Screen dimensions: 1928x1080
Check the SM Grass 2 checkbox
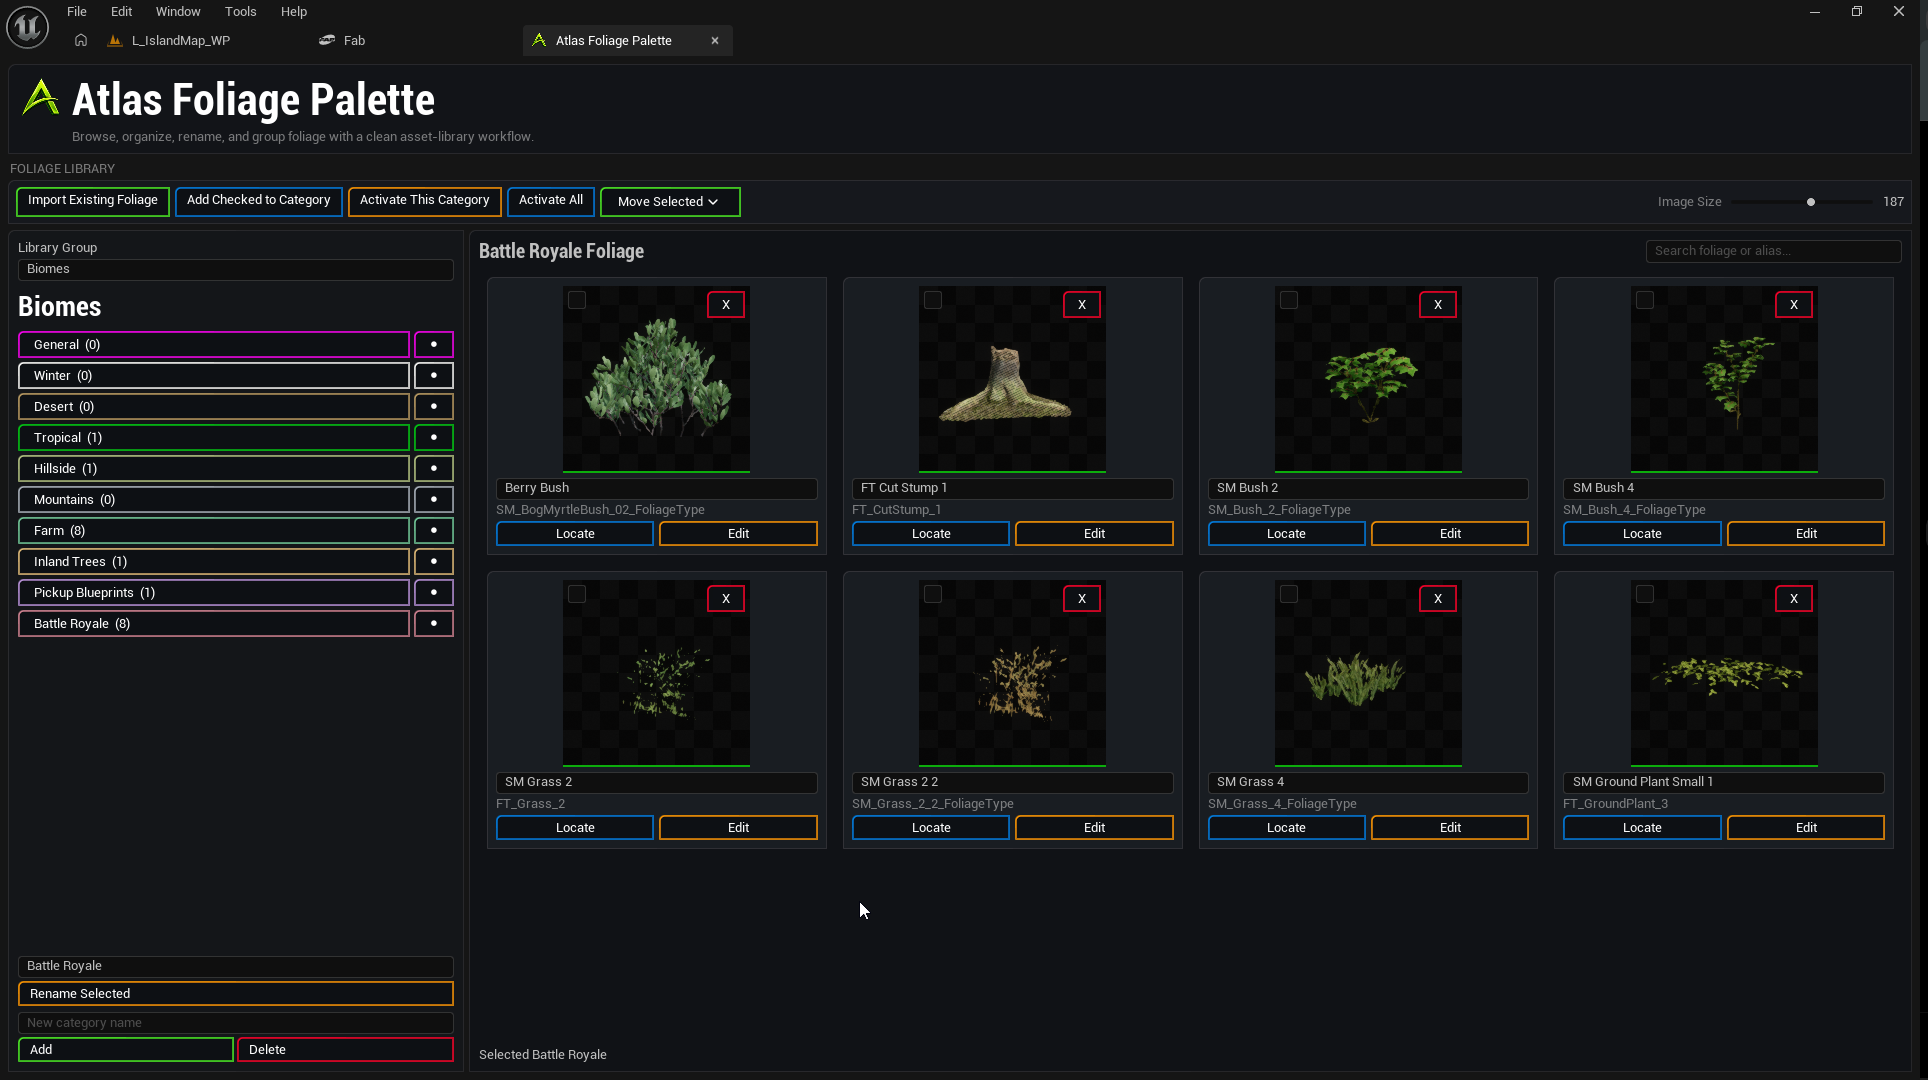[x=577, y=594]
